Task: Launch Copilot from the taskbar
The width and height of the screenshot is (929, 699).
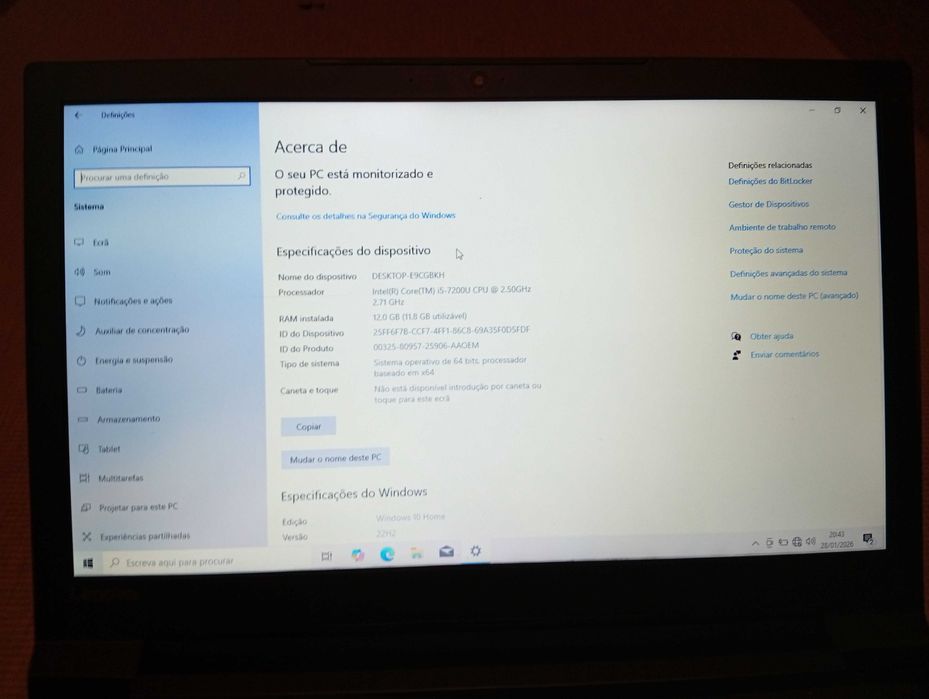Action: click(x=357, y=554)
